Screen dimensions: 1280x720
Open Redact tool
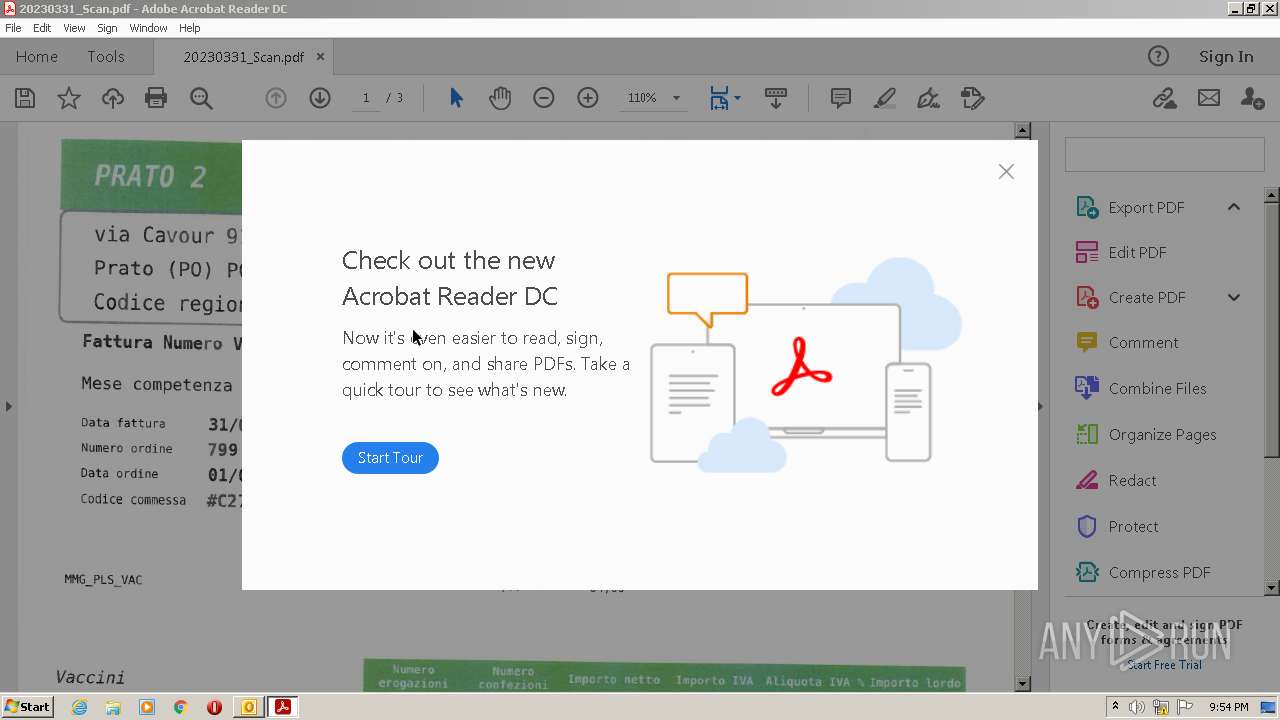[x=1132, y=480]
